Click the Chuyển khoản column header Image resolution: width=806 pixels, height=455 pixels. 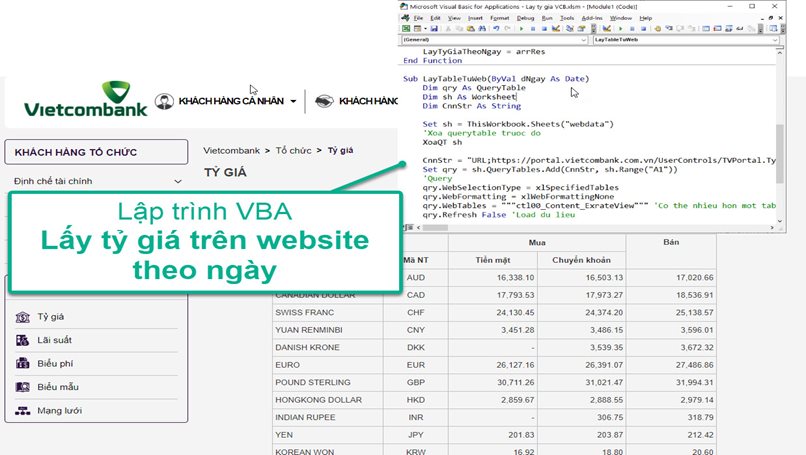(x=581, y=260)
